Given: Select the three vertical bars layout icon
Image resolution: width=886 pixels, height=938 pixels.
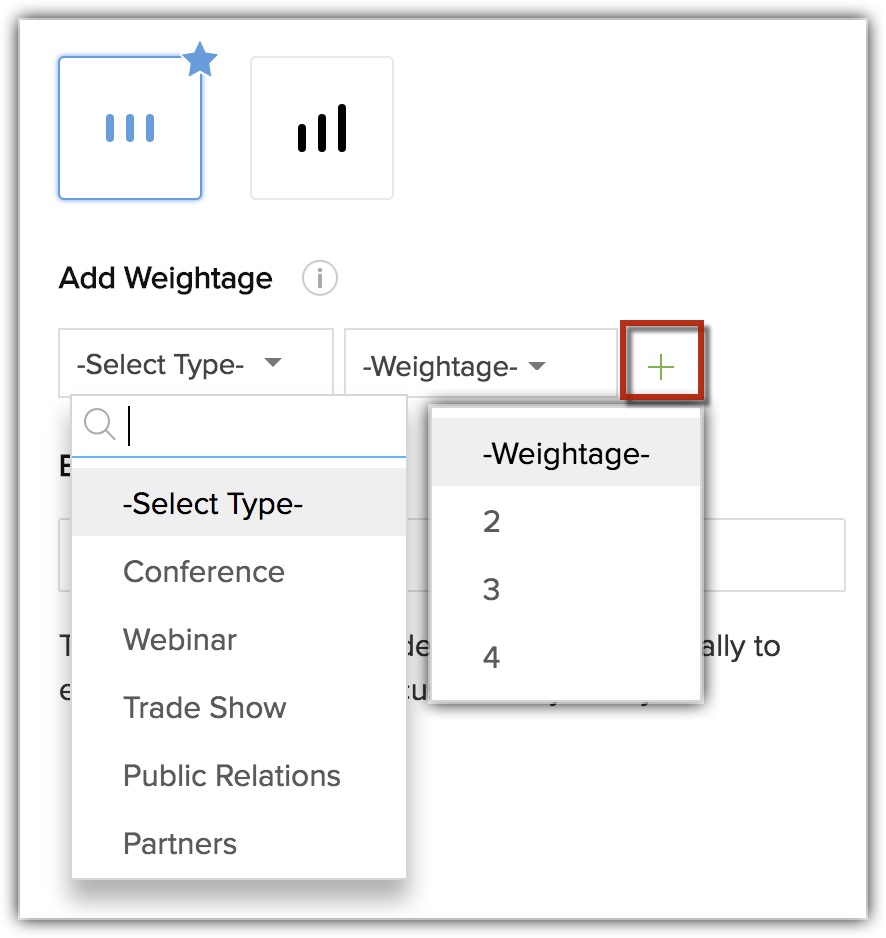Looking at the screenshot, I should [x=130, y=128].
